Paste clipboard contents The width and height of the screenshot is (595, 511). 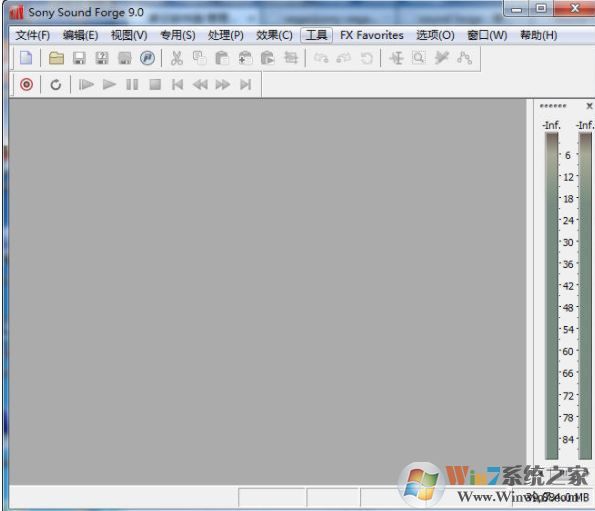[222, 58]
